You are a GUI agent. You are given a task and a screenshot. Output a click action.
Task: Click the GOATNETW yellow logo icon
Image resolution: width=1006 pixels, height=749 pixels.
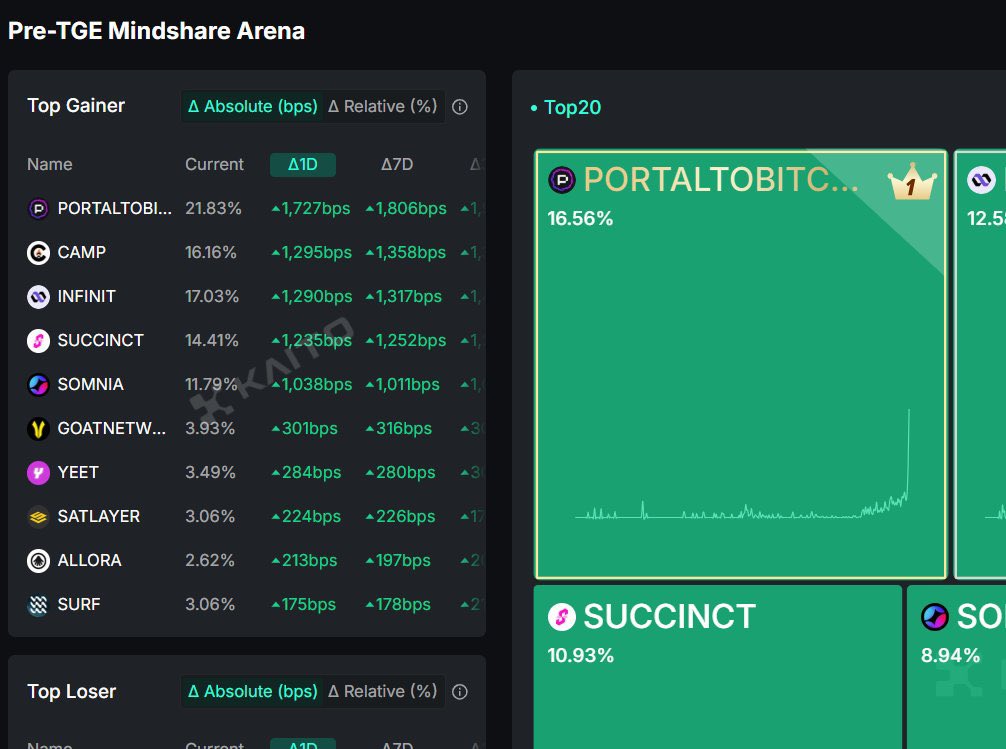click(38, 428)
